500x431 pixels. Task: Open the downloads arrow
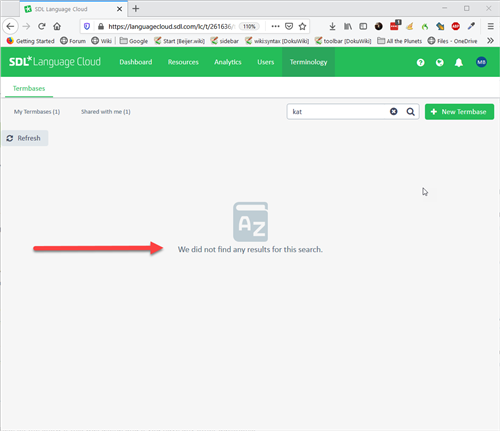(332, 26)
